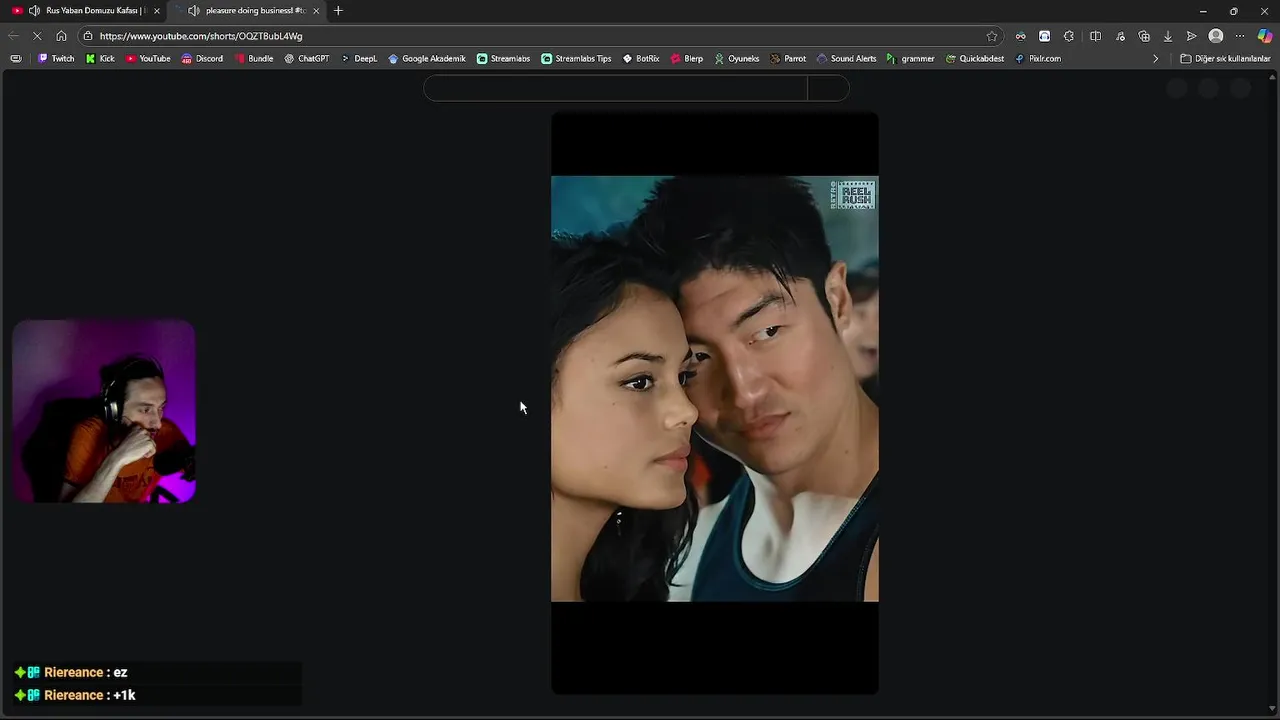The width and height of the screenshot is (1280, 720).
Task: Click the first icon-only bookmark on favorites bar
Action: (x=15, y=59)
